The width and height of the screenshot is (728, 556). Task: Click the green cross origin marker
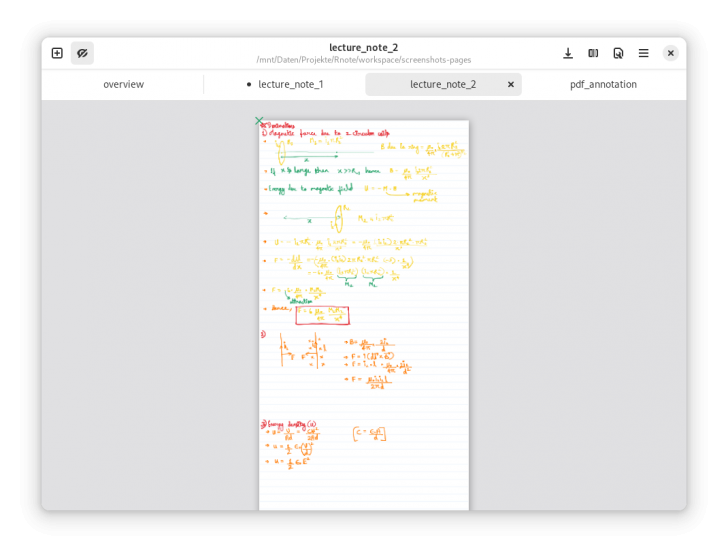click(259, 121)
